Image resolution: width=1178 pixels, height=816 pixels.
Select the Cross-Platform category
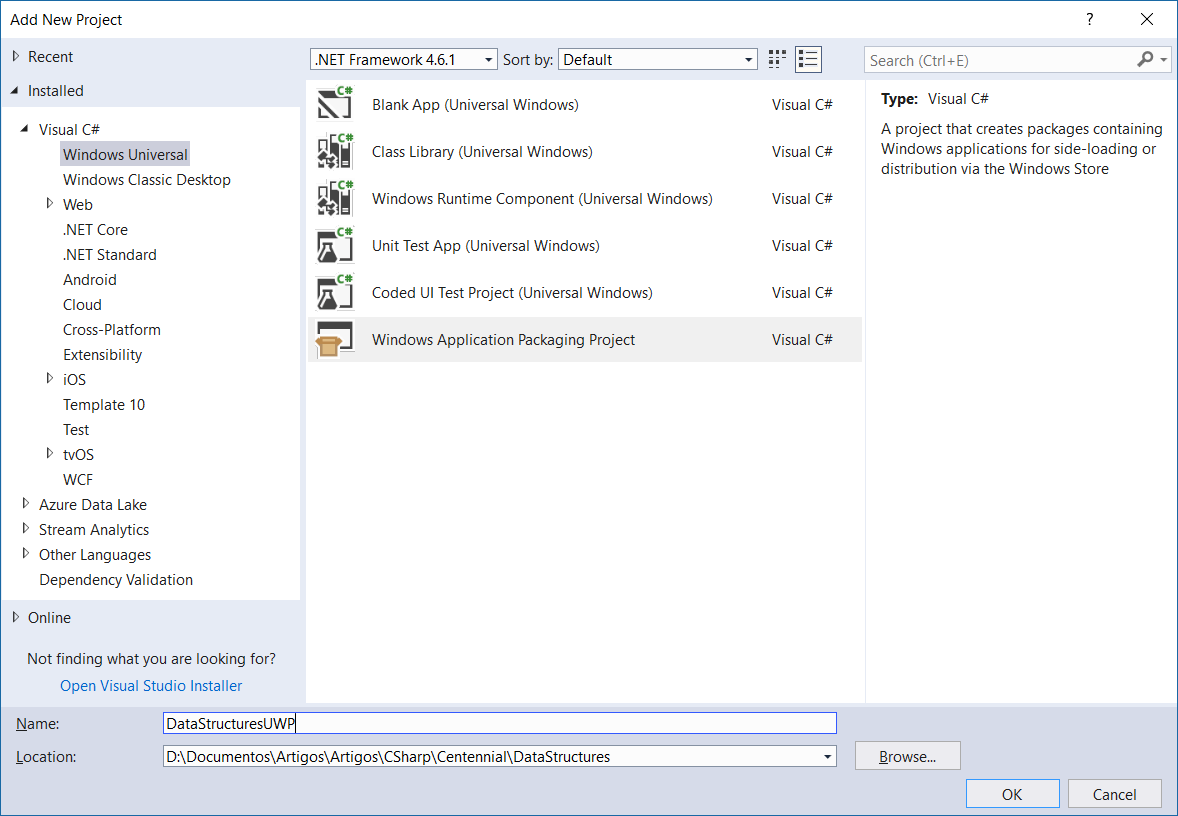click(x=111, y=329)
